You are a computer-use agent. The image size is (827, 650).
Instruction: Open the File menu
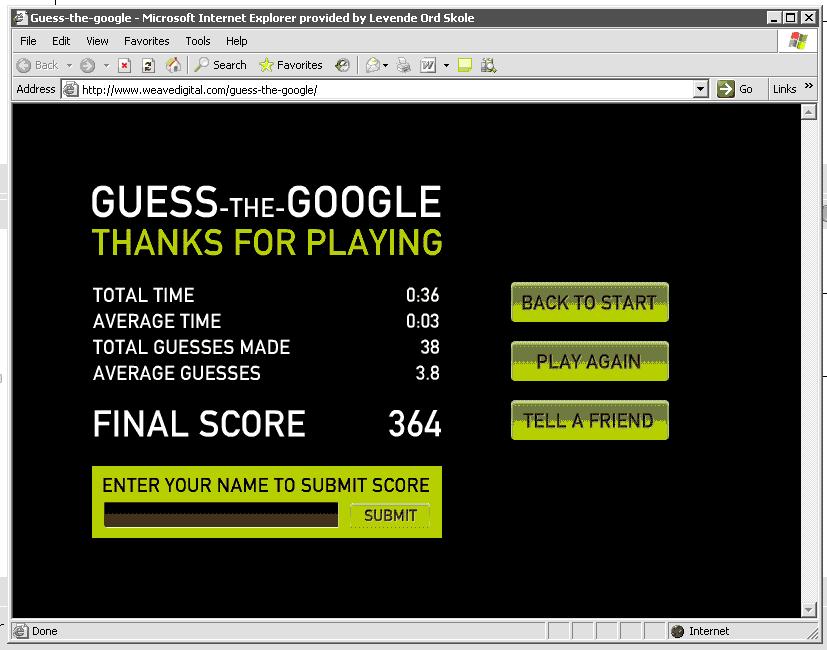pos(28,41)
